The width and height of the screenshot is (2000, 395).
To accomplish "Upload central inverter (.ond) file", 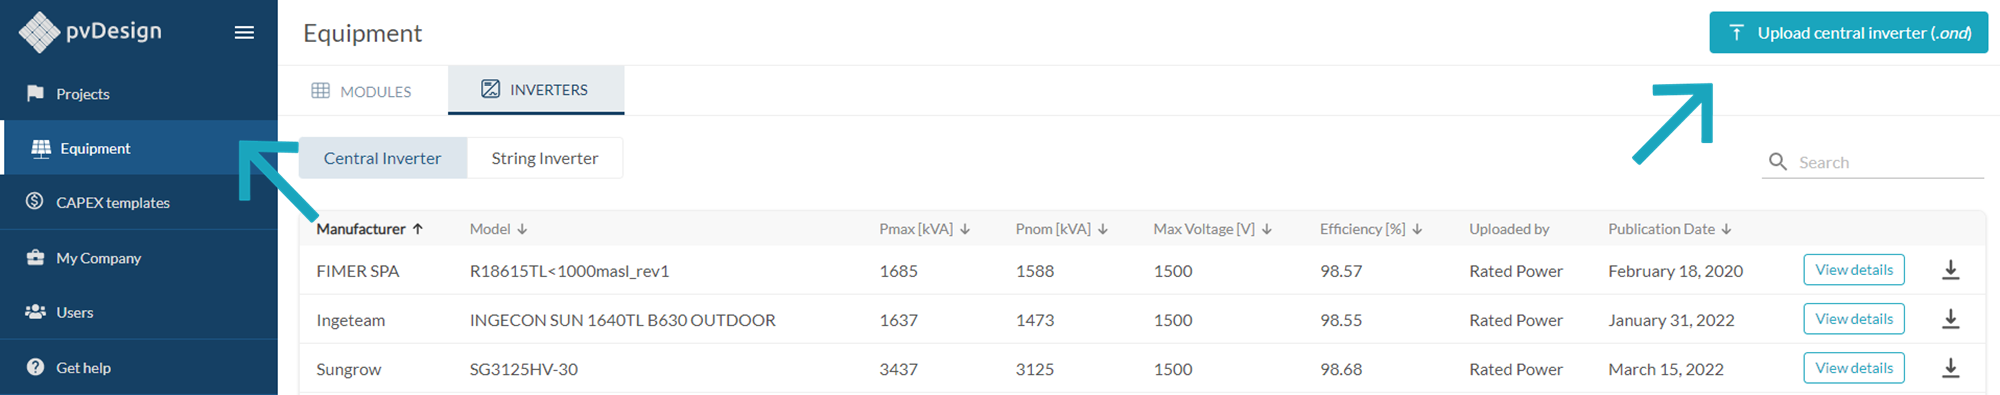I will 1848,33.
